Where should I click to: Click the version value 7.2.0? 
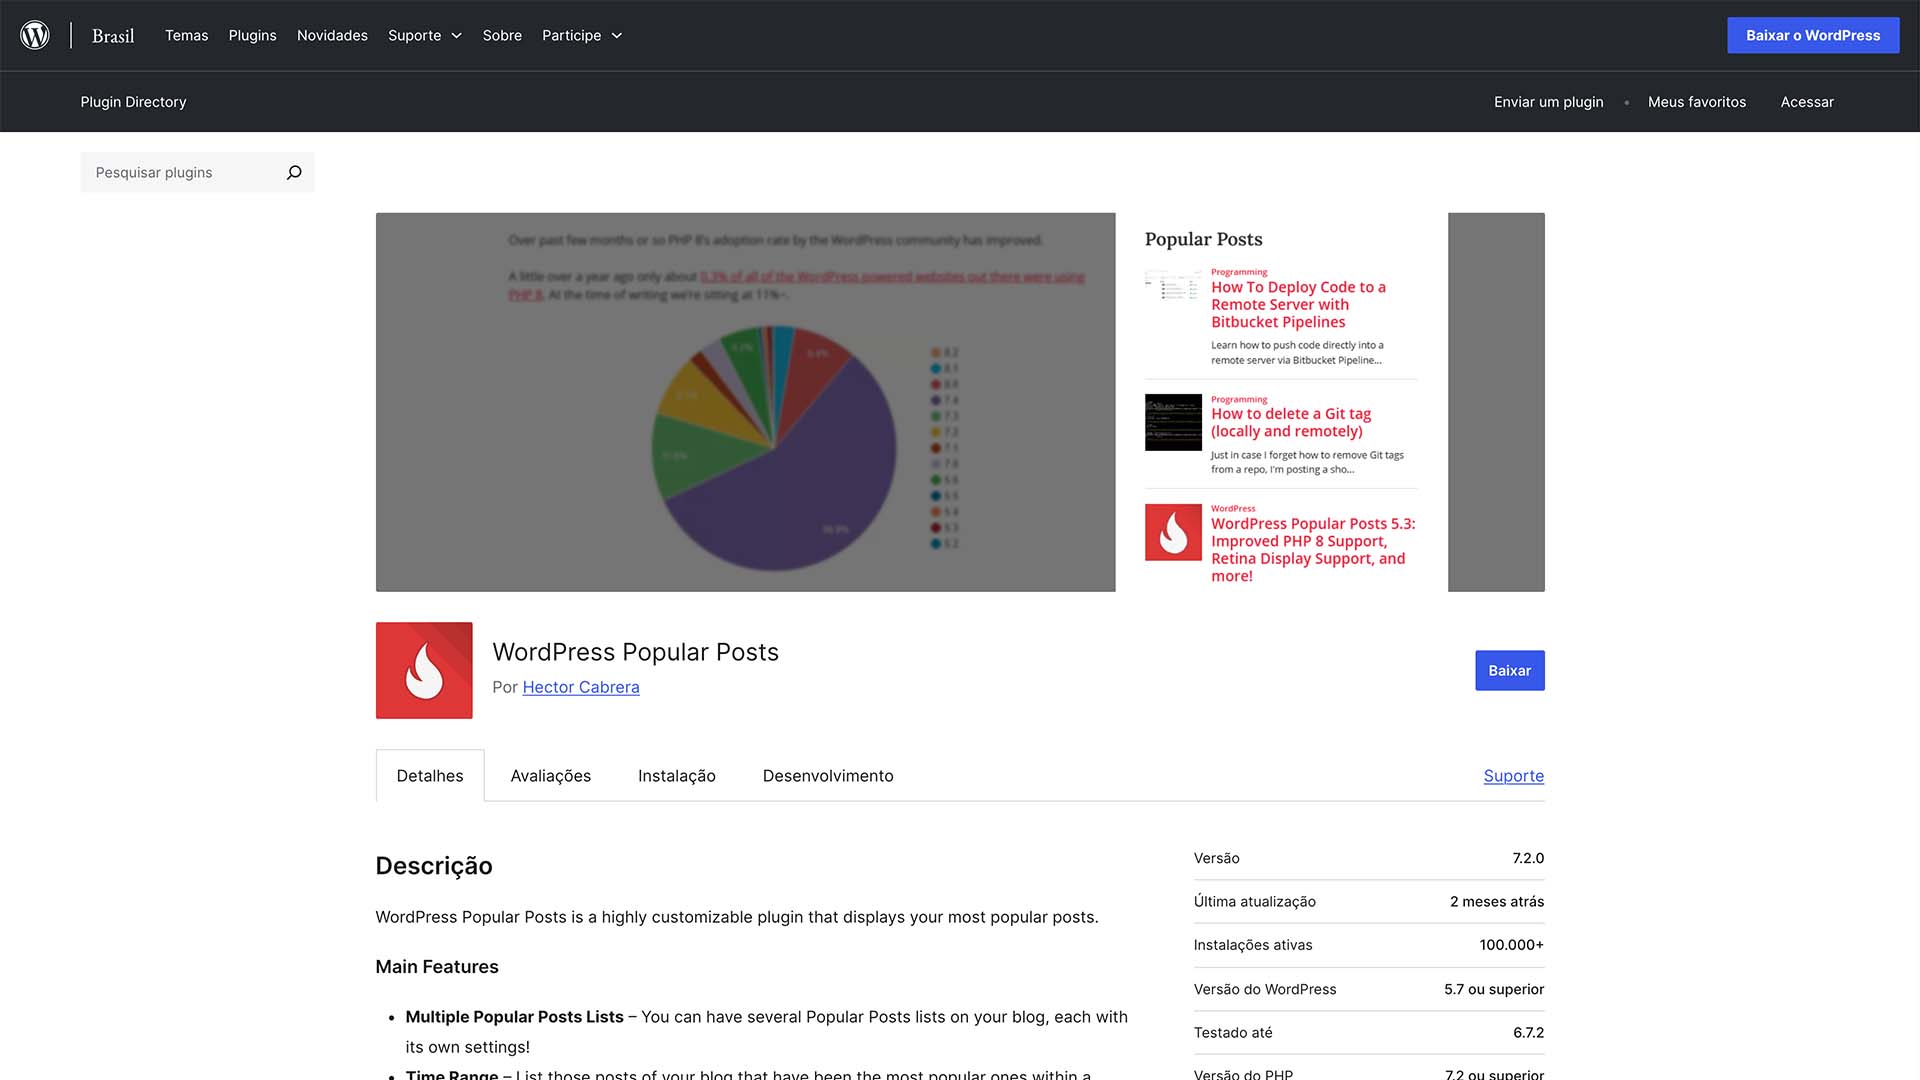pyautogui.click(x=1528, y=859)
